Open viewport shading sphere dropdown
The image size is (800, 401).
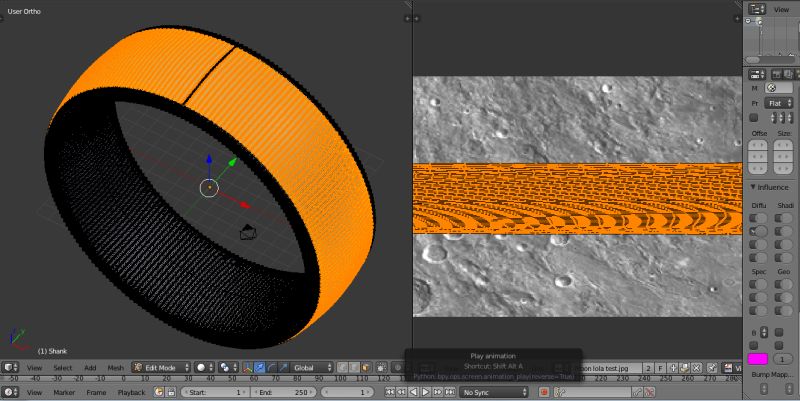point(205,367)
